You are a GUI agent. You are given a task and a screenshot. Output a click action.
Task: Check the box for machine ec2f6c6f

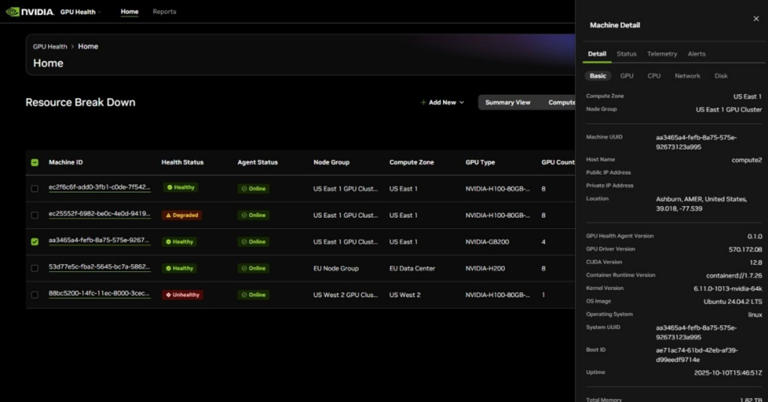tap(35, 189)
